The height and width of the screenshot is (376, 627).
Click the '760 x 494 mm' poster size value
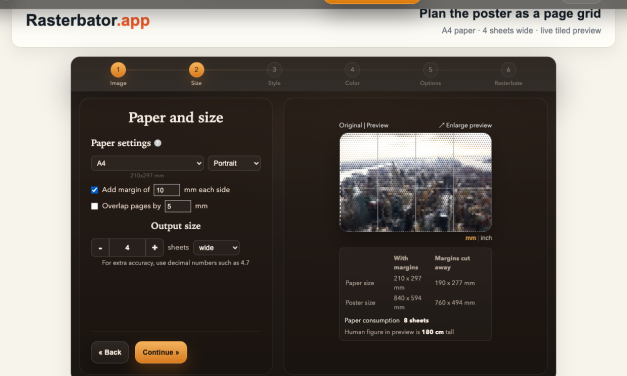pyautogui.click(x=455, y=303)
